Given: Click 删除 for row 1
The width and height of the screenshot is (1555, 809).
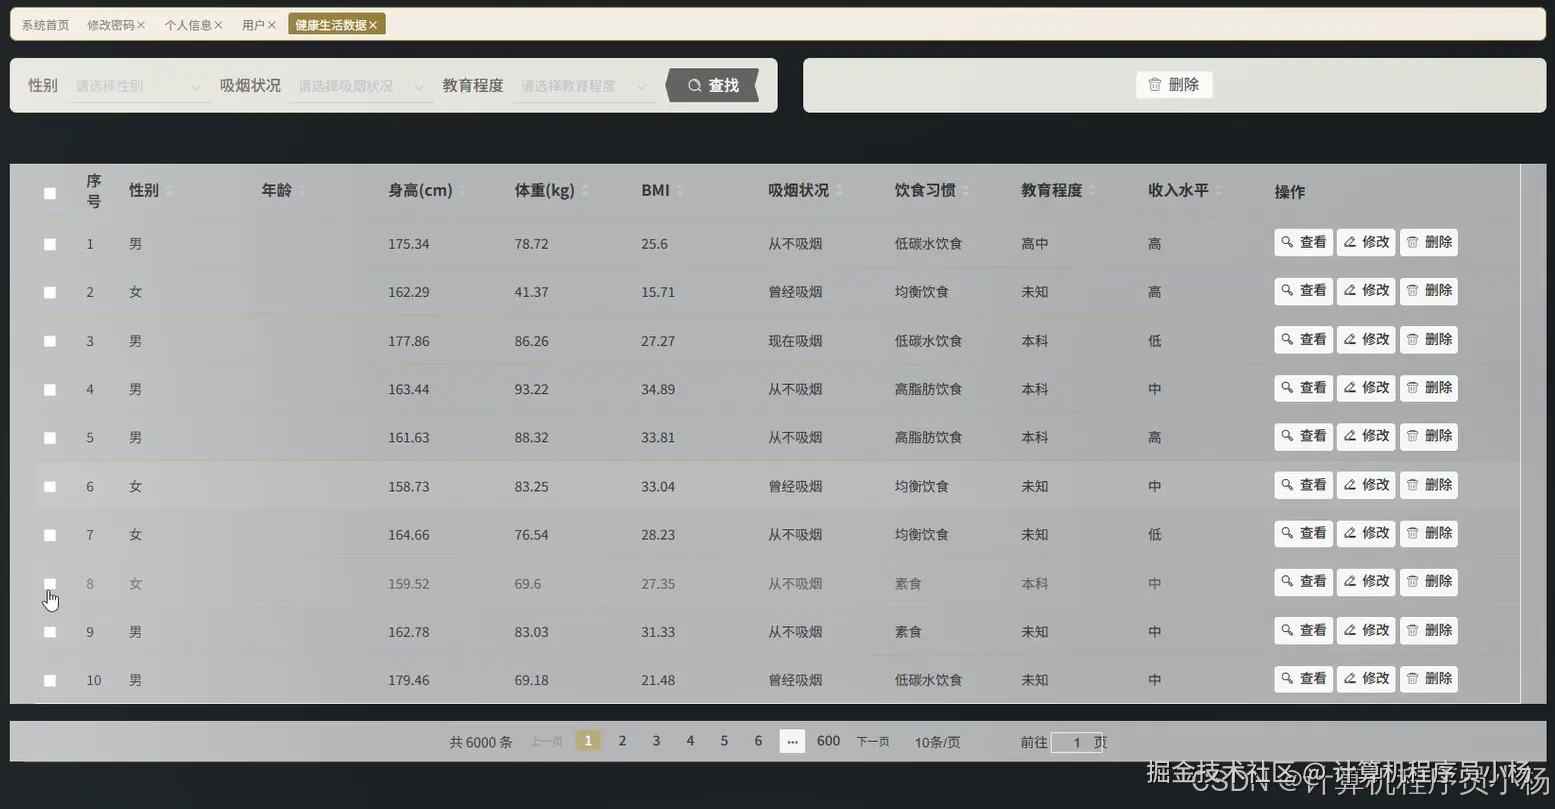Looking at the screenshot, I should coord(1428,242).
